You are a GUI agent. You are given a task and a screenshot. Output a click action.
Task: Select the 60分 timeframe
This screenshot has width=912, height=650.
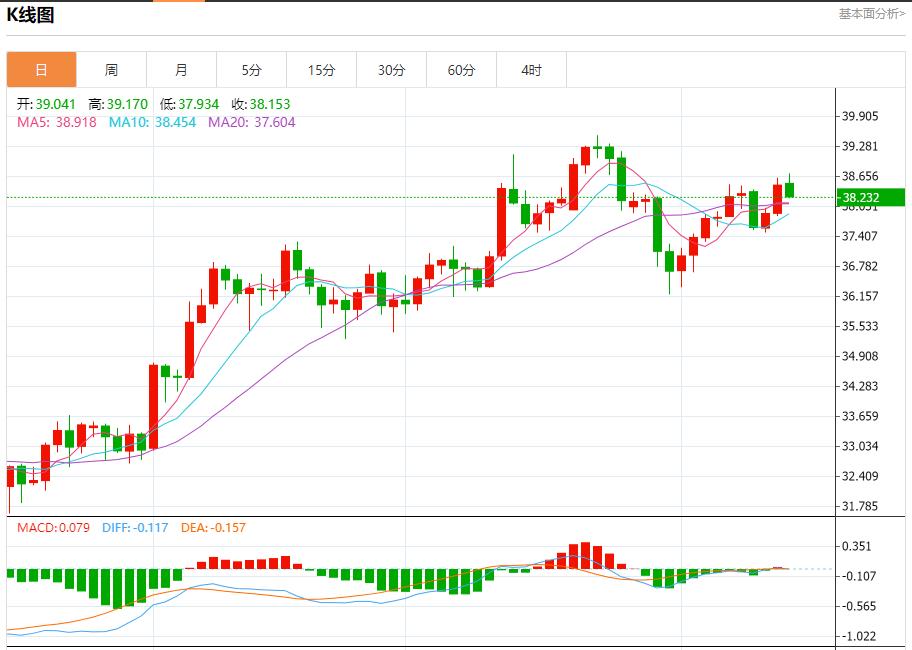pyautogui.click(x=461, y=70)
